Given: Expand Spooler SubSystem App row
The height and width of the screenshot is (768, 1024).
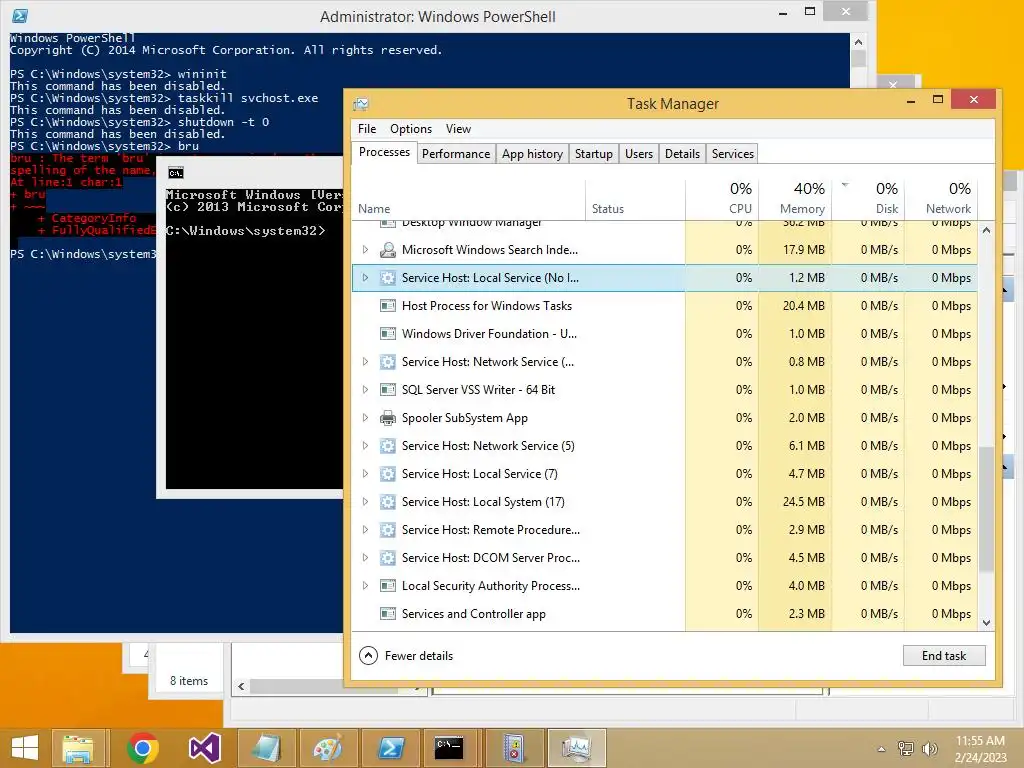Looking at the screenshot, I should pos(365,418).
